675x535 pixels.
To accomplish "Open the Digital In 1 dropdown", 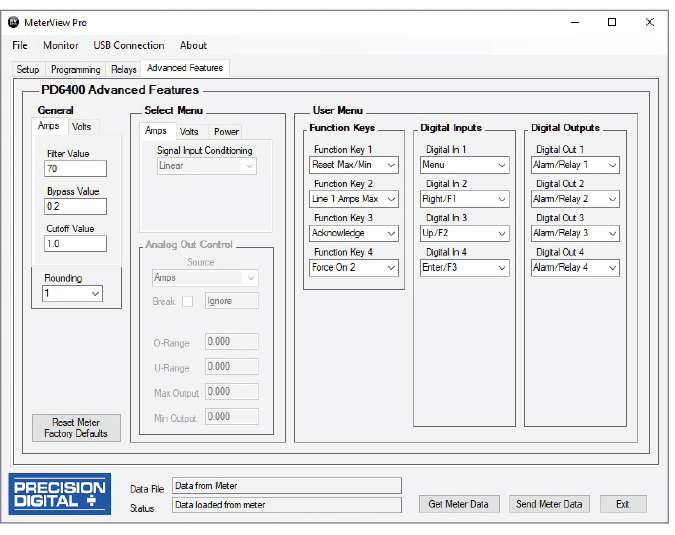I will point(464,165).
